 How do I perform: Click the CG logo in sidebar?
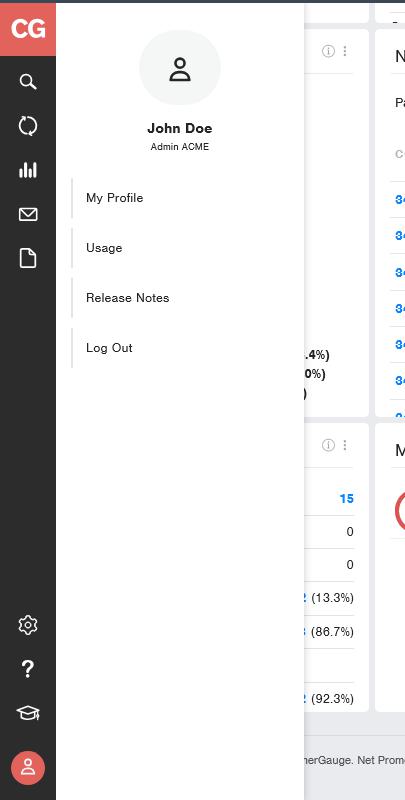click(28, 29)
